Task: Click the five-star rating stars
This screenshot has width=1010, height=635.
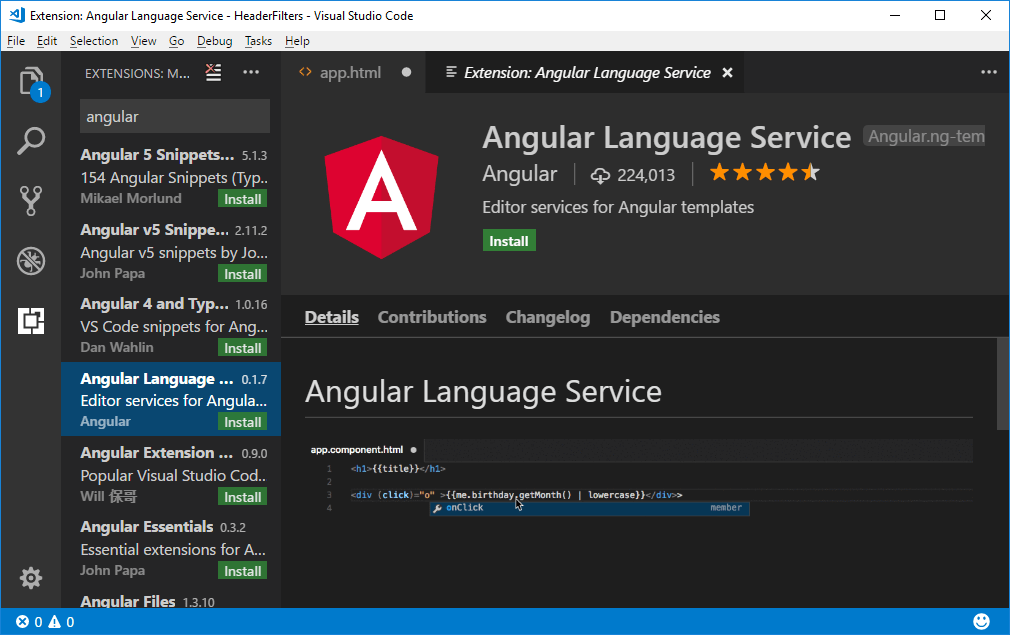Action: tap(764, 172)
